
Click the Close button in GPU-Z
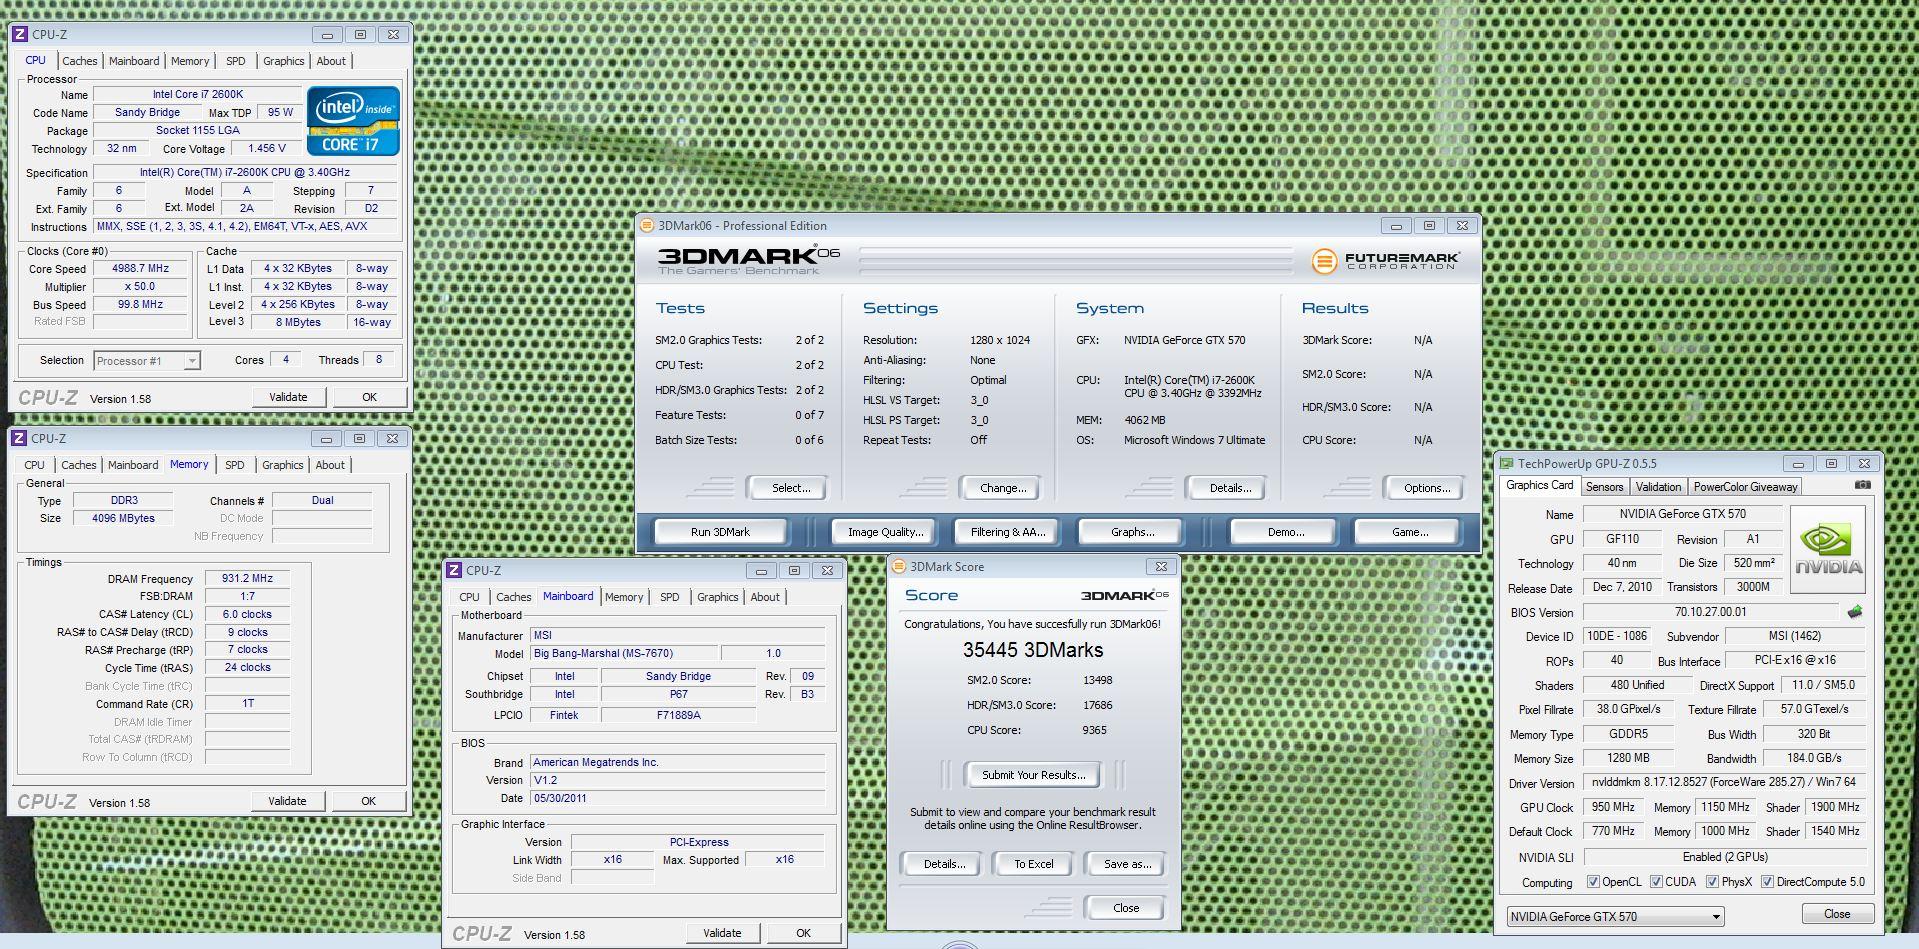coord(1836,914)
